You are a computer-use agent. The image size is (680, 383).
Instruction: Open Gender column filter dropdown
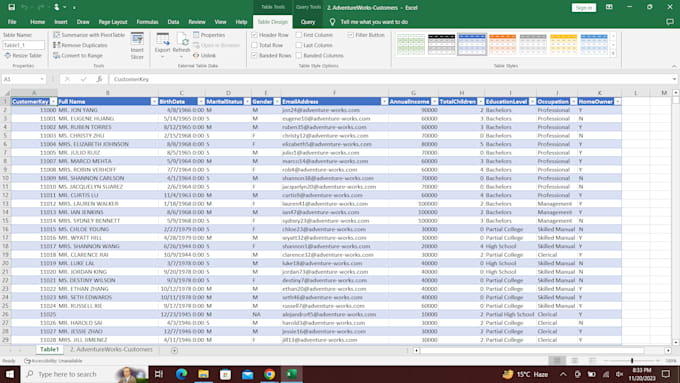277,101
